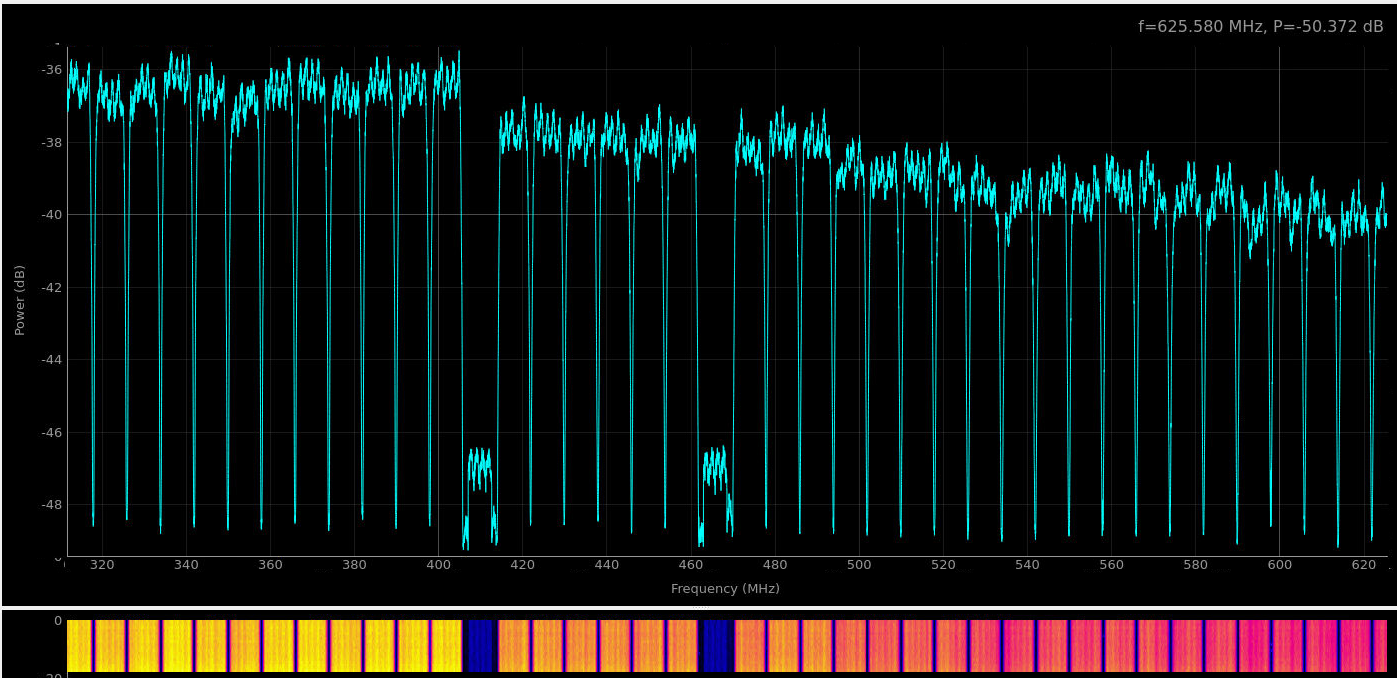Click the 320 tick on frequency axis
The width and height of the screenshot is (1397, 678).
tap(102, 565)
